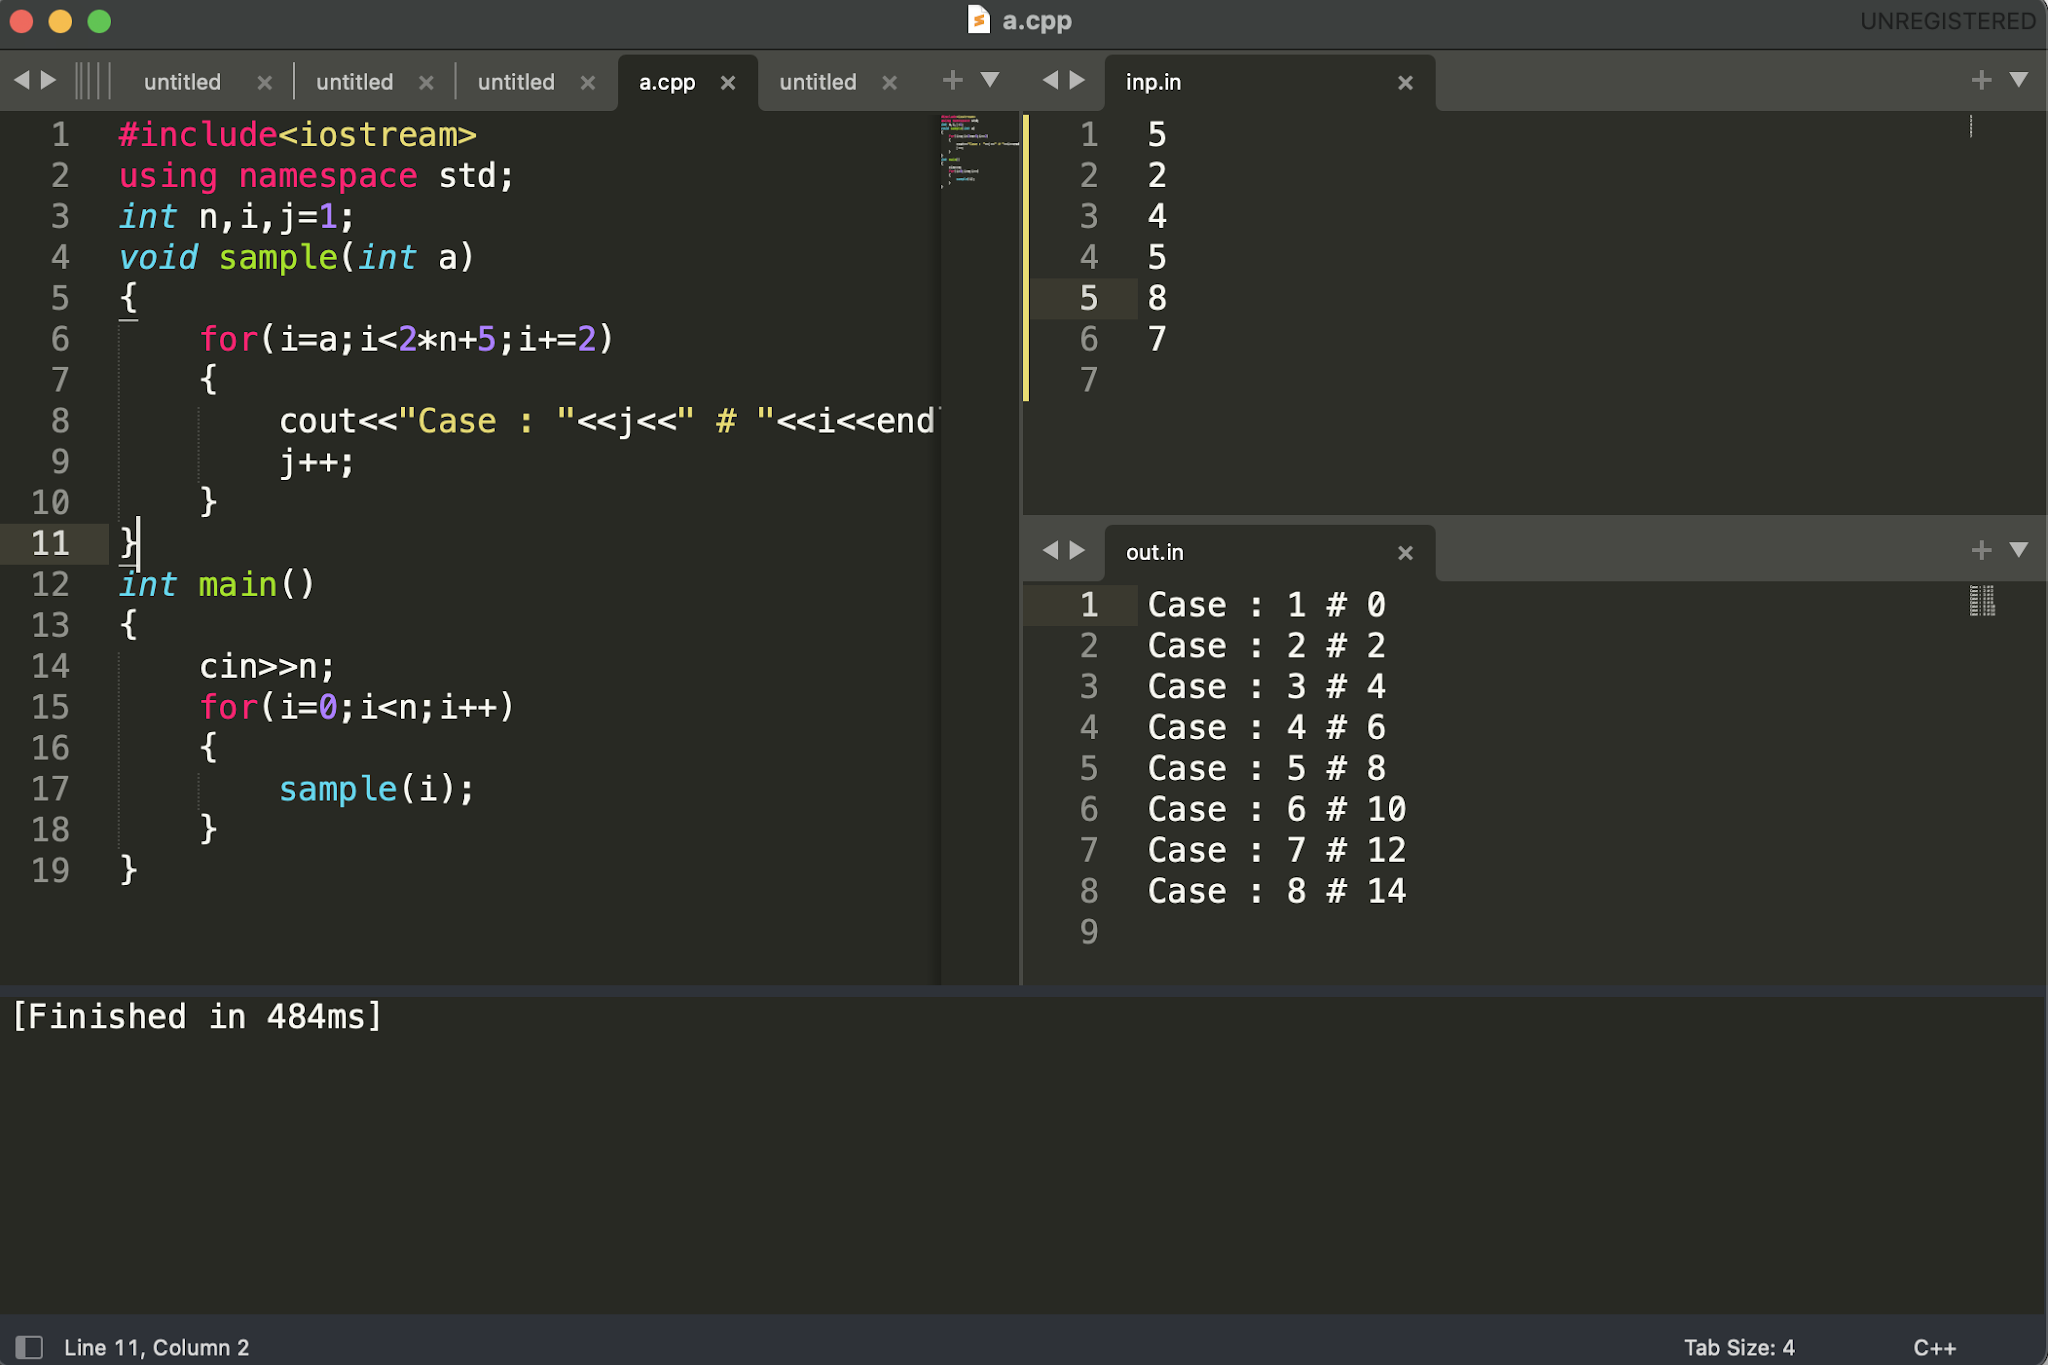Click the value 8 on inp.in line 5

pos(1157,298)
